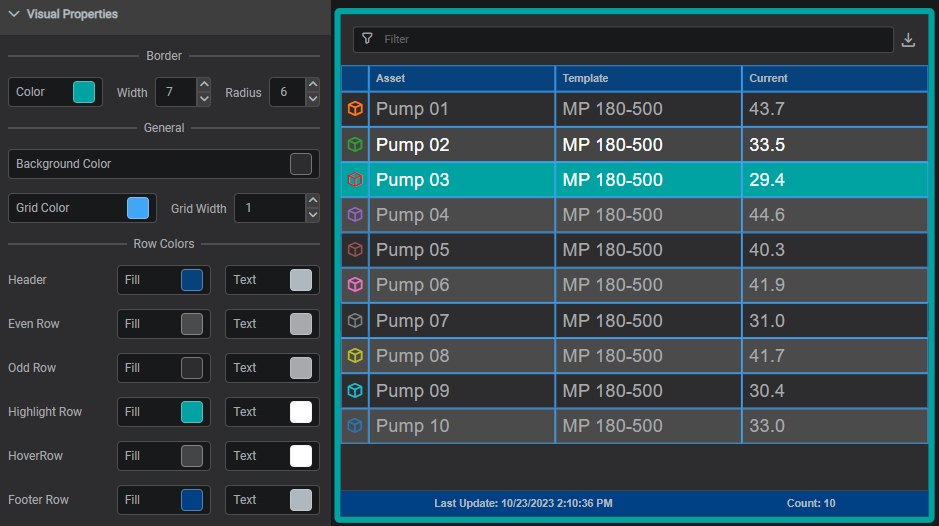Click the 33.5 current value
Screen dimensions: 939x526
[767, 144]
